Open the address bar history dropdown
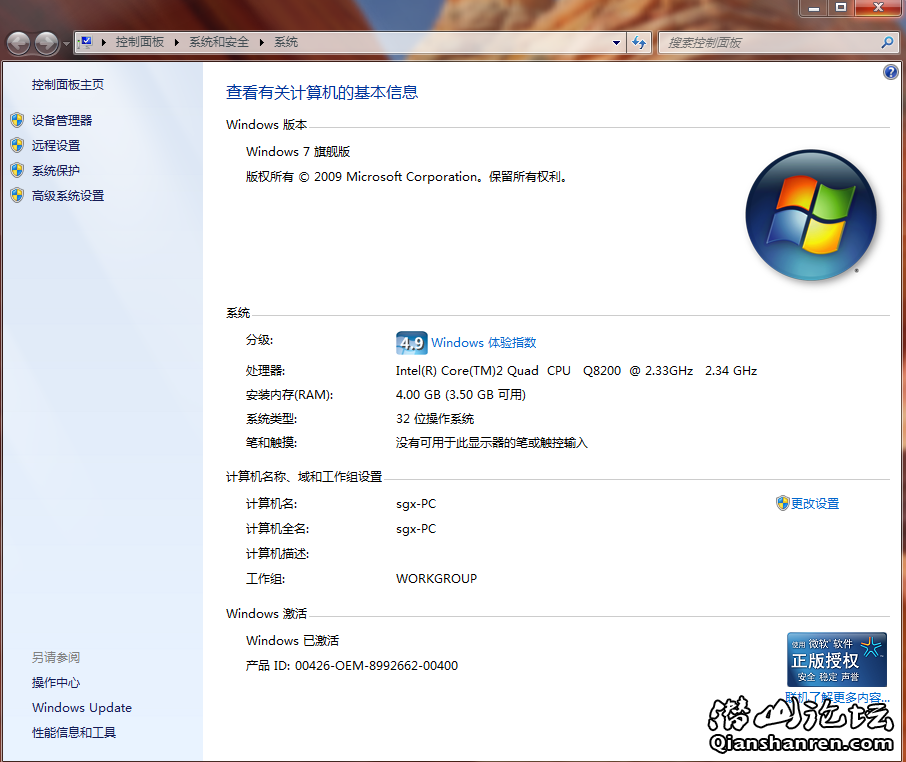Screen dimensions: 906x762 (x=617, y=43)
